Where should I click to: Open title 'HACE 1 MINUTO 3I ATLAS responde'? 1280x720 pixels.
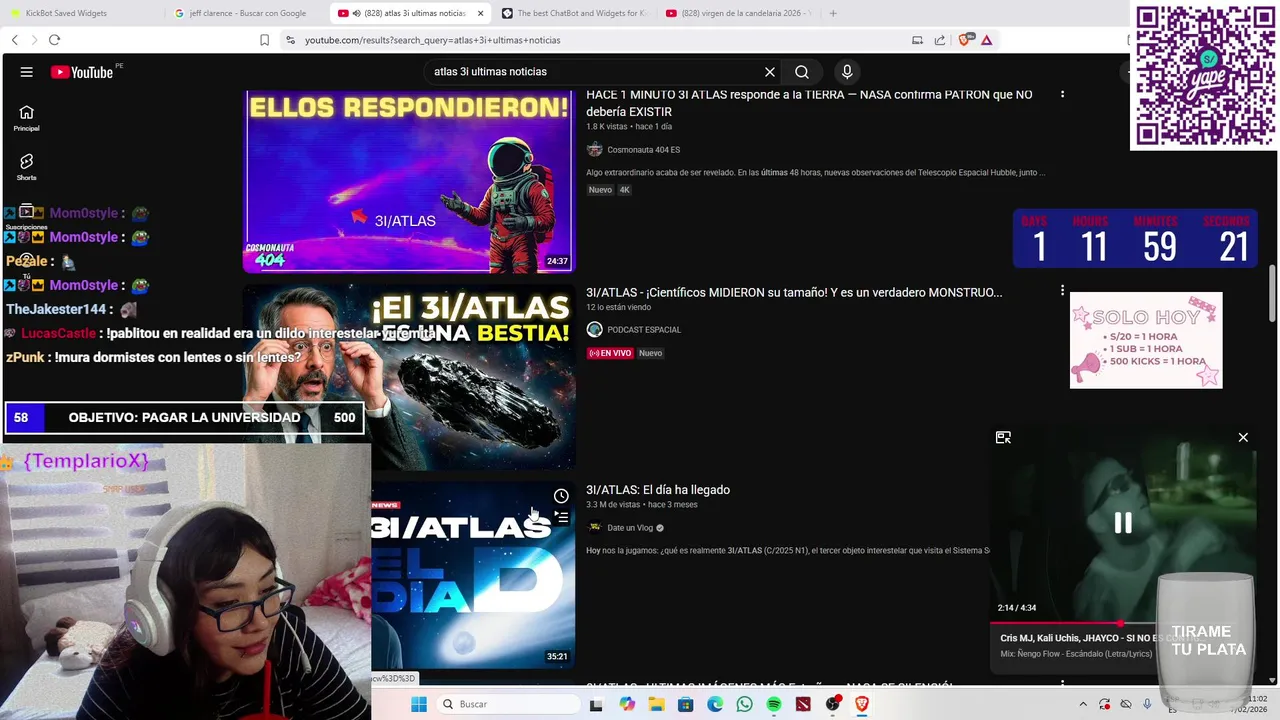809,103
